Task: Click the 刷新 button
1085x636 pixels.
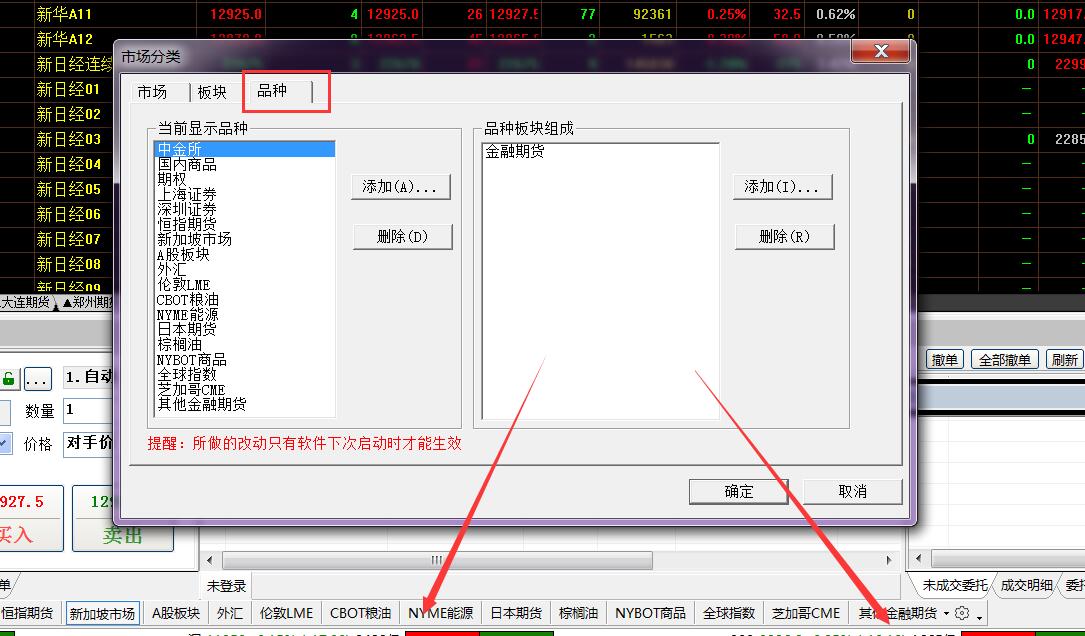Action: (1064, 360)
